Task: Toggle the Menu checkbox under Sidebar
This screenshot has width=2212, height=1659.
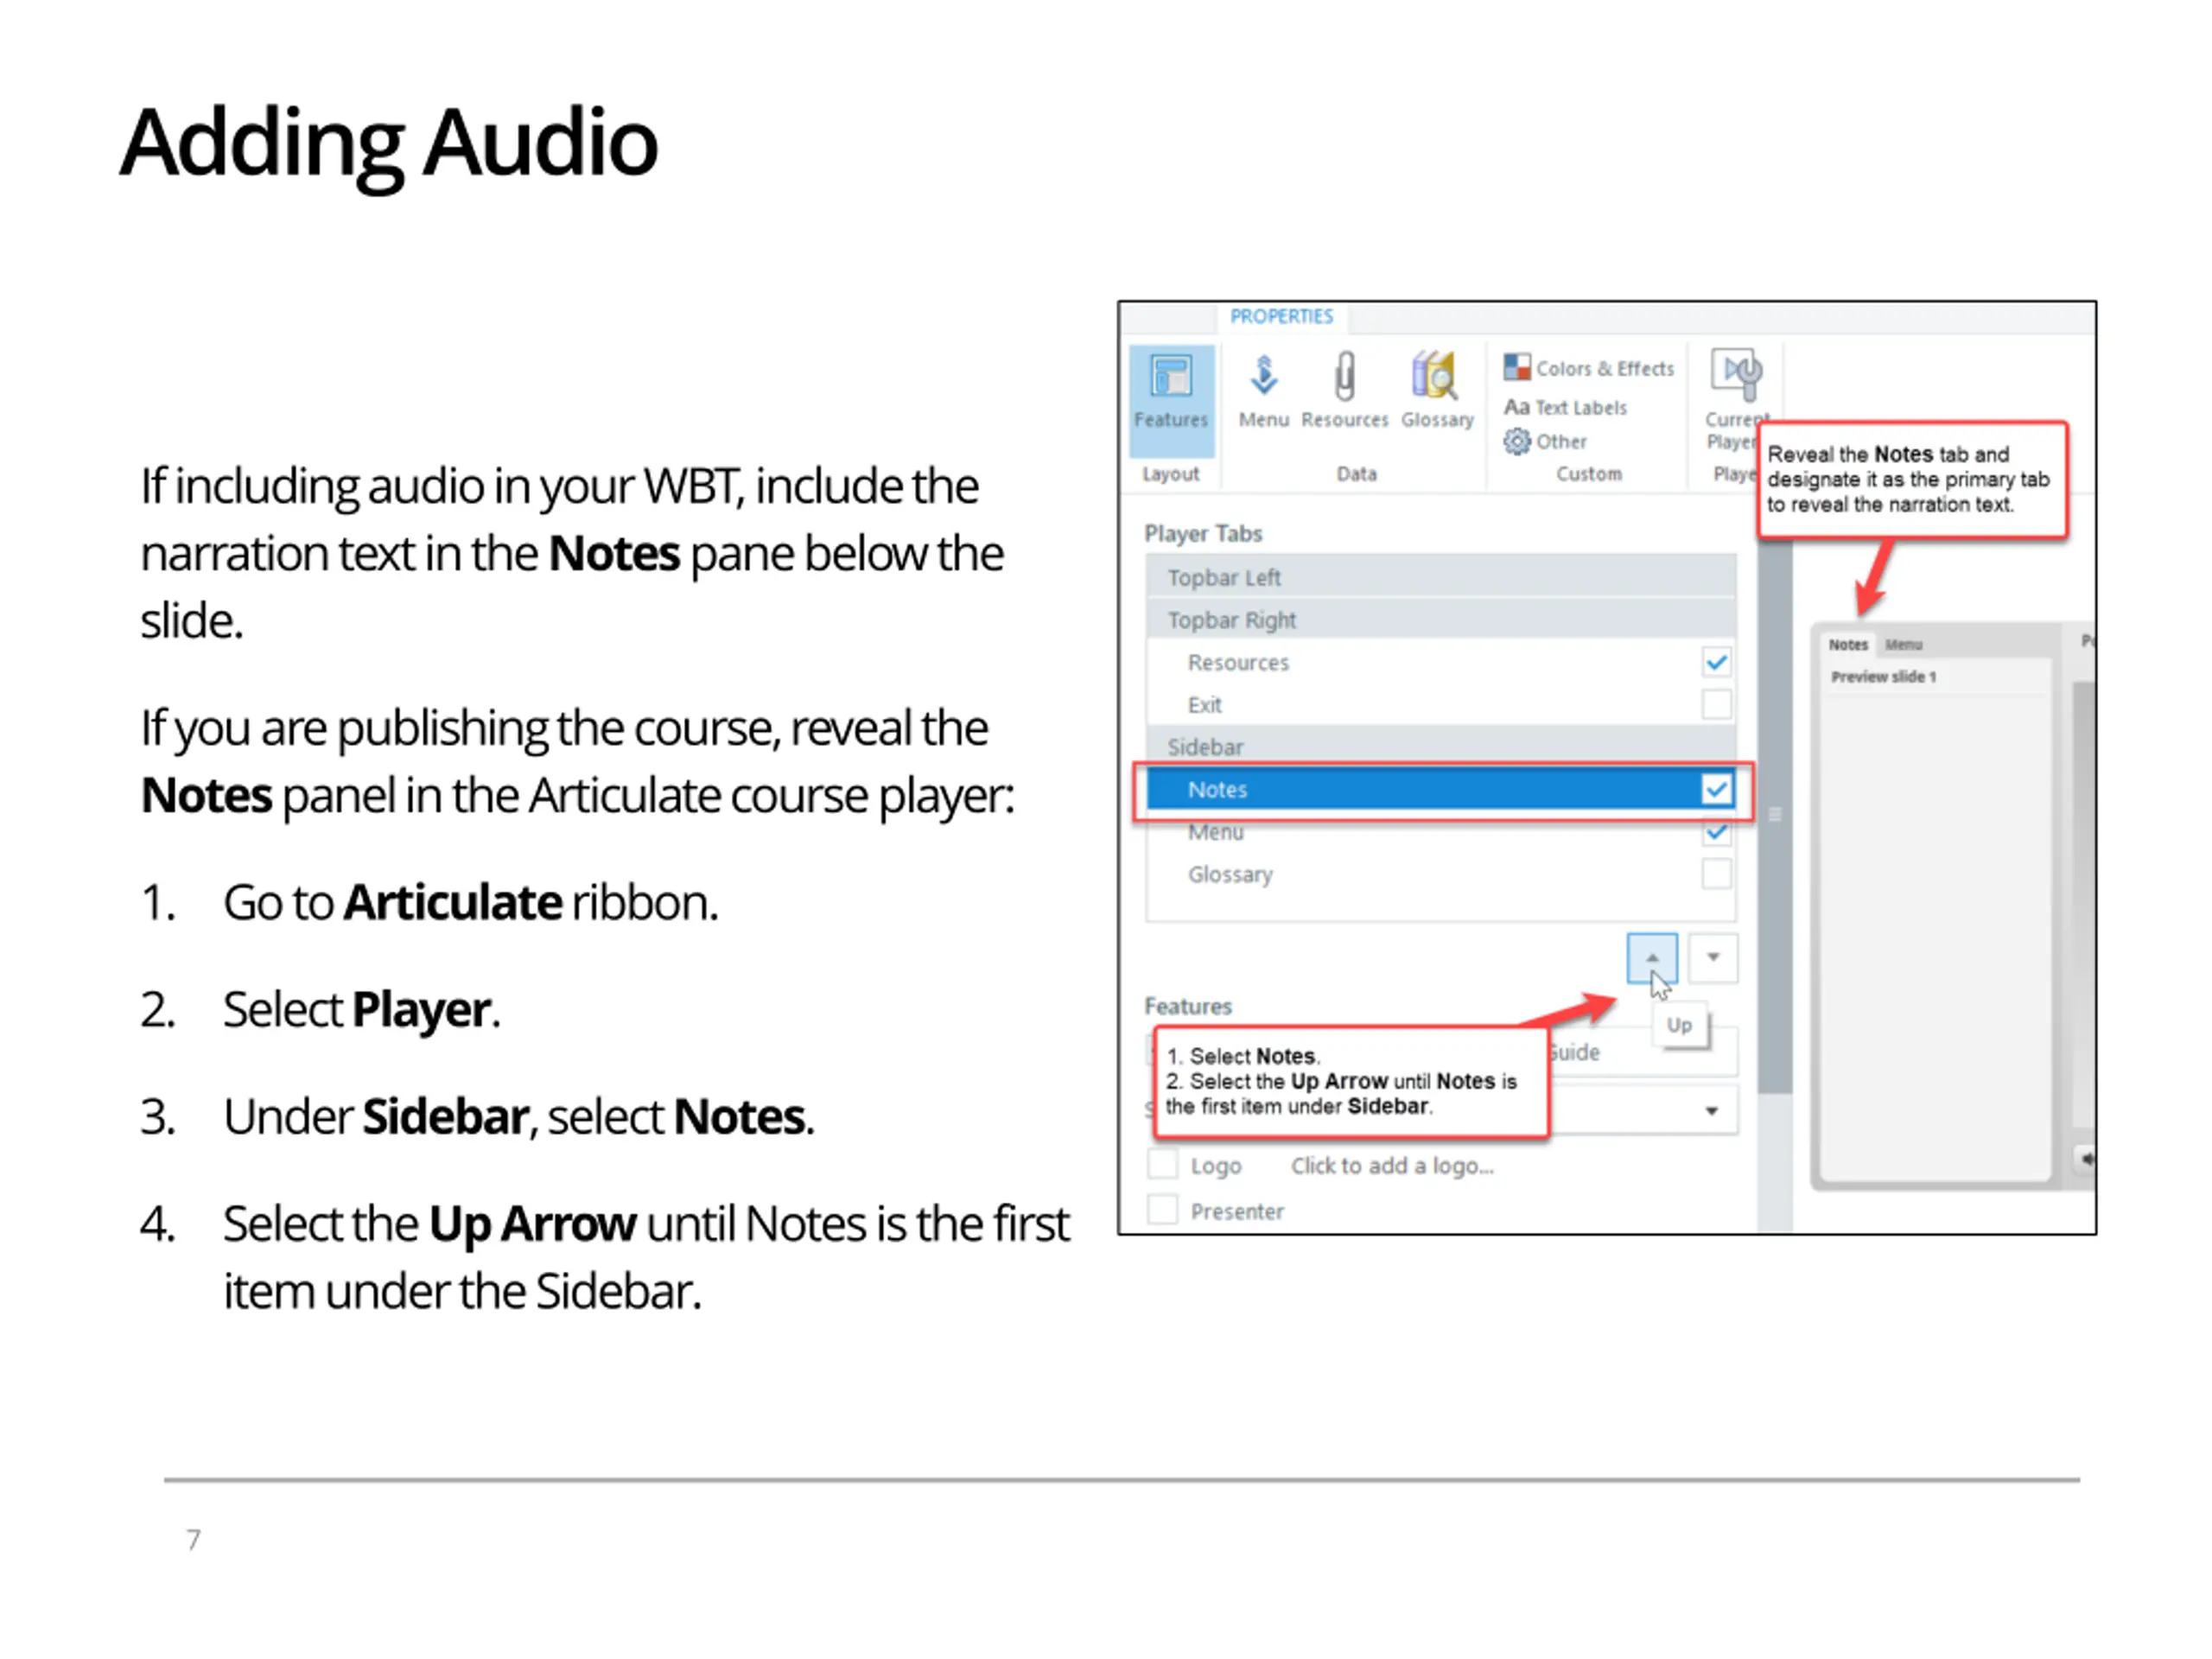Action: [x=1716, y=831]
